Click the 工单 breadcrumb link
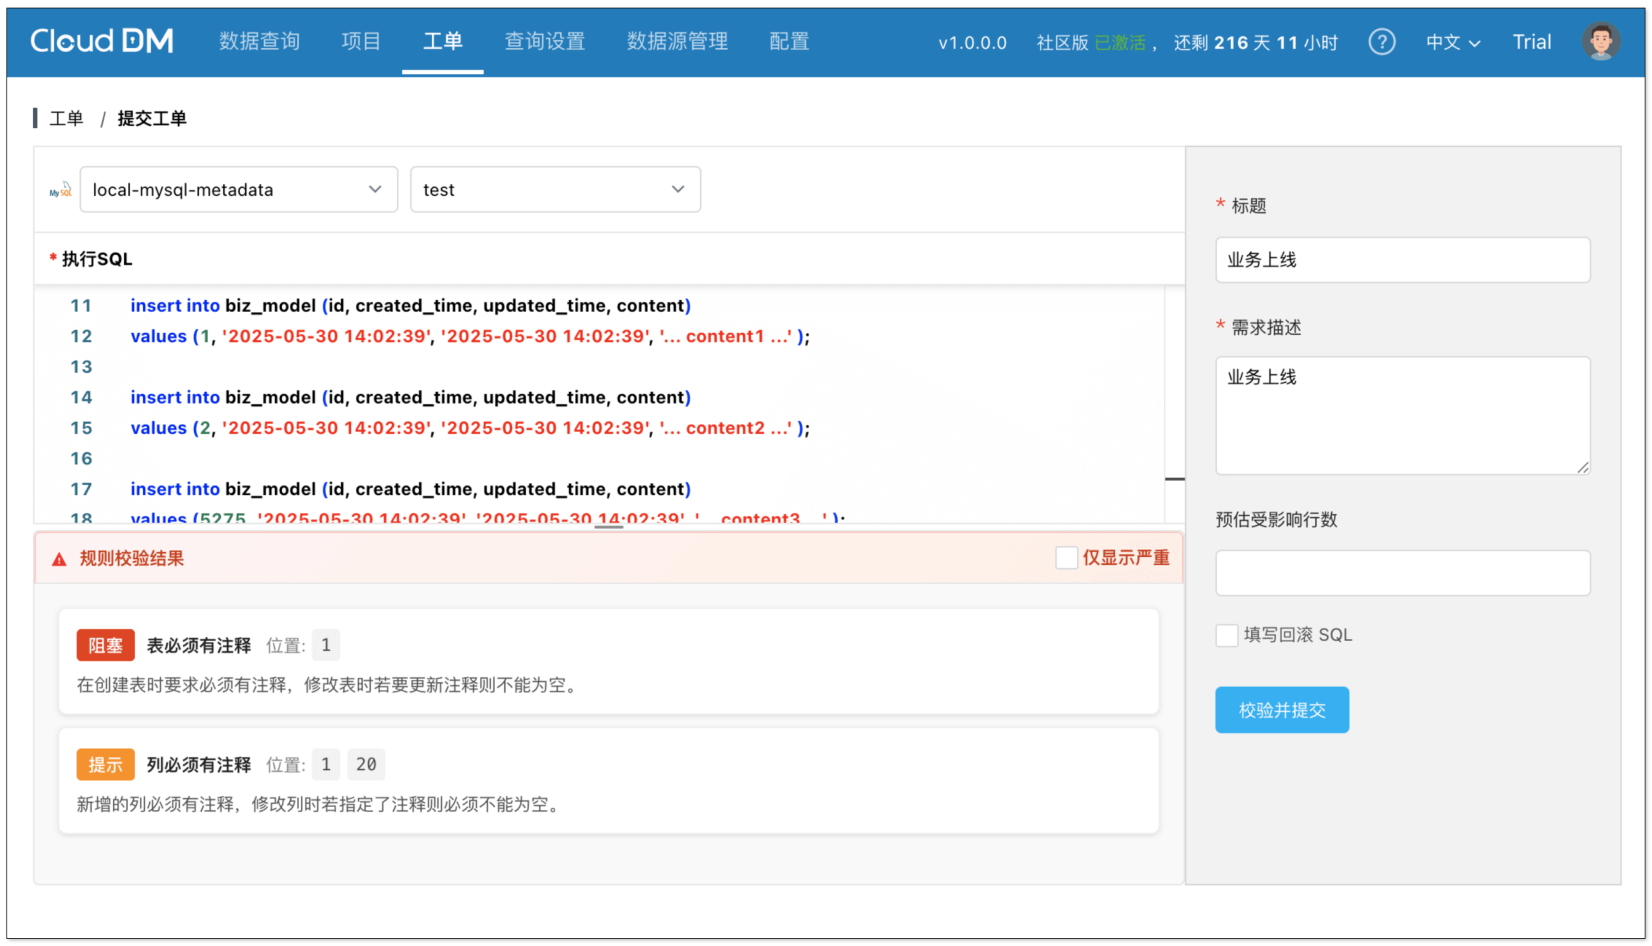This screenshot has height=946, width=1652. click(x=67, y=119)
